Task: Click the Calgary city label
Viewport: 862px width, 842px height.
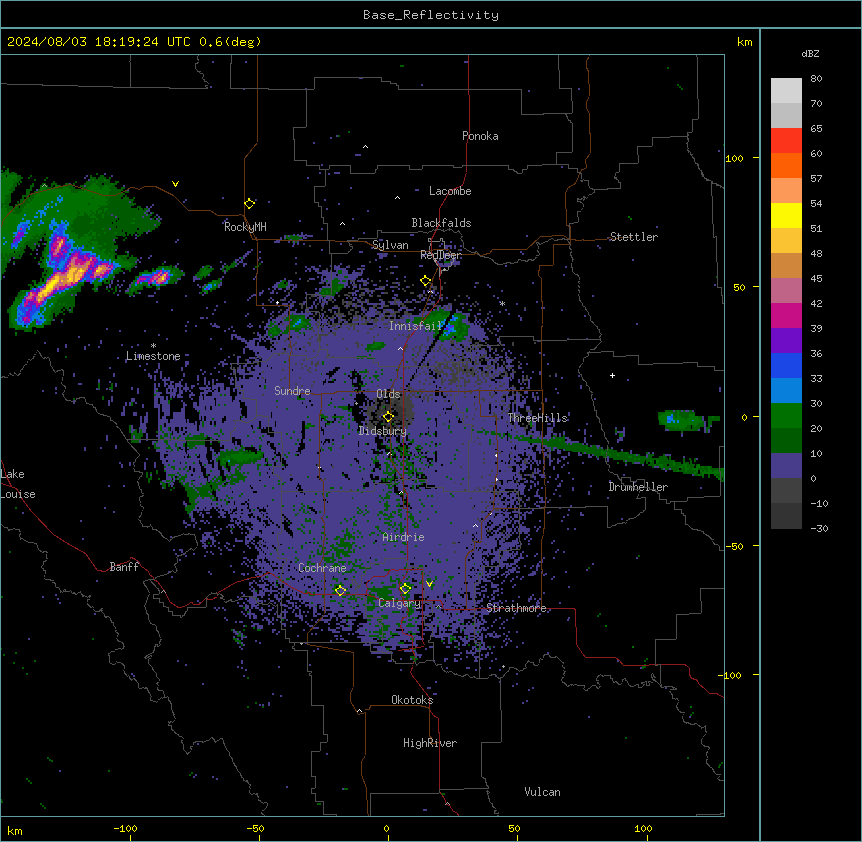Action: pos(399,603)
